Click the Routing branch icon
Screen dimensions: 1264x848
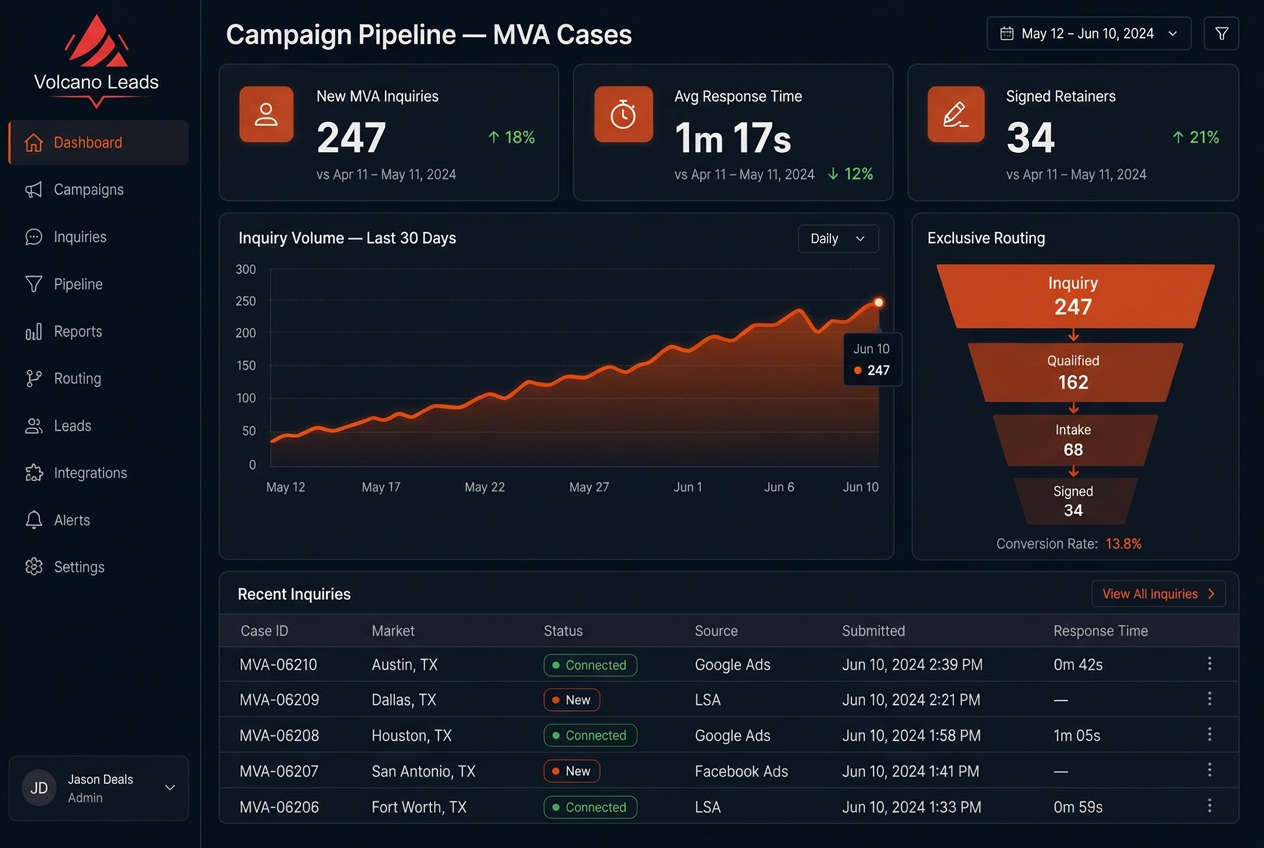pos(34,378)
